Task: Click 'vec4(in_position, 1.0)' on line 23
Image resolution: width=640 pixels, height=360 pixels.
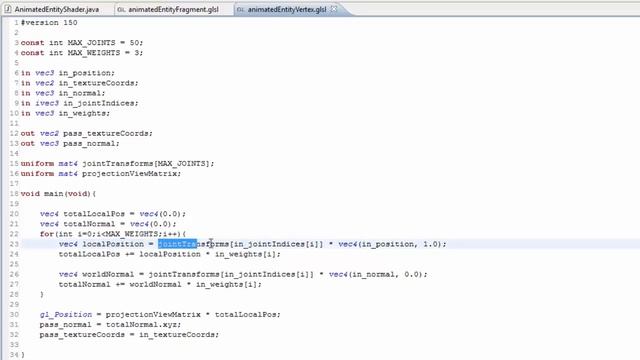Action: [390, 244]
